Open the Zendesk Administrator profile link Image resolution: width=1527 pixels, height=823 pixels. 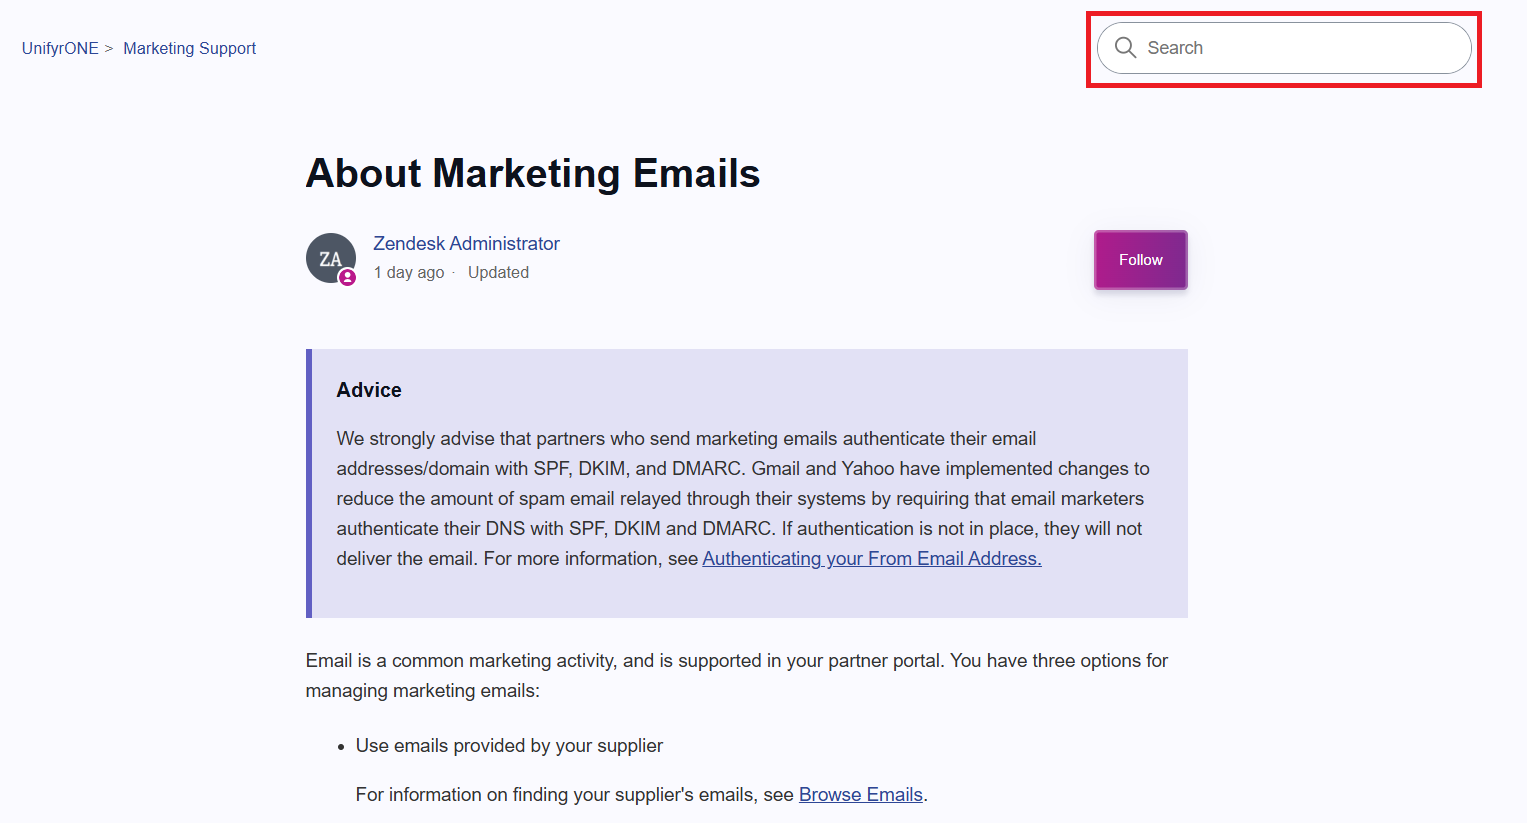pyautogui.click(x=466, y=243)
